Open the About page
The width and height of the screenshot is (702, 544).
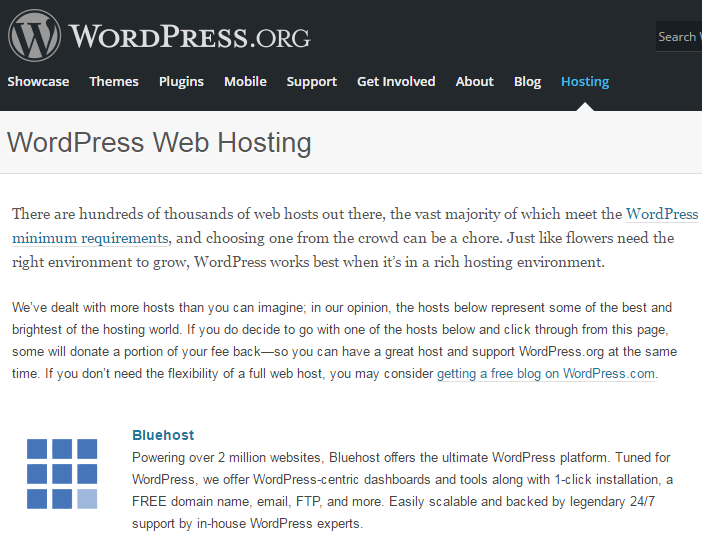tap(475, 81)
